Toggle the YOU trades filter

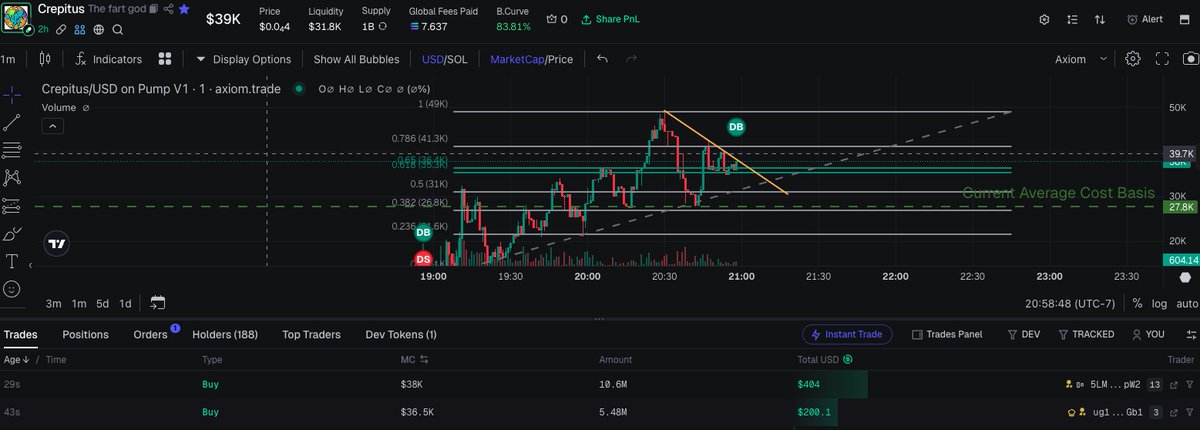click(x=1148, y=334)
